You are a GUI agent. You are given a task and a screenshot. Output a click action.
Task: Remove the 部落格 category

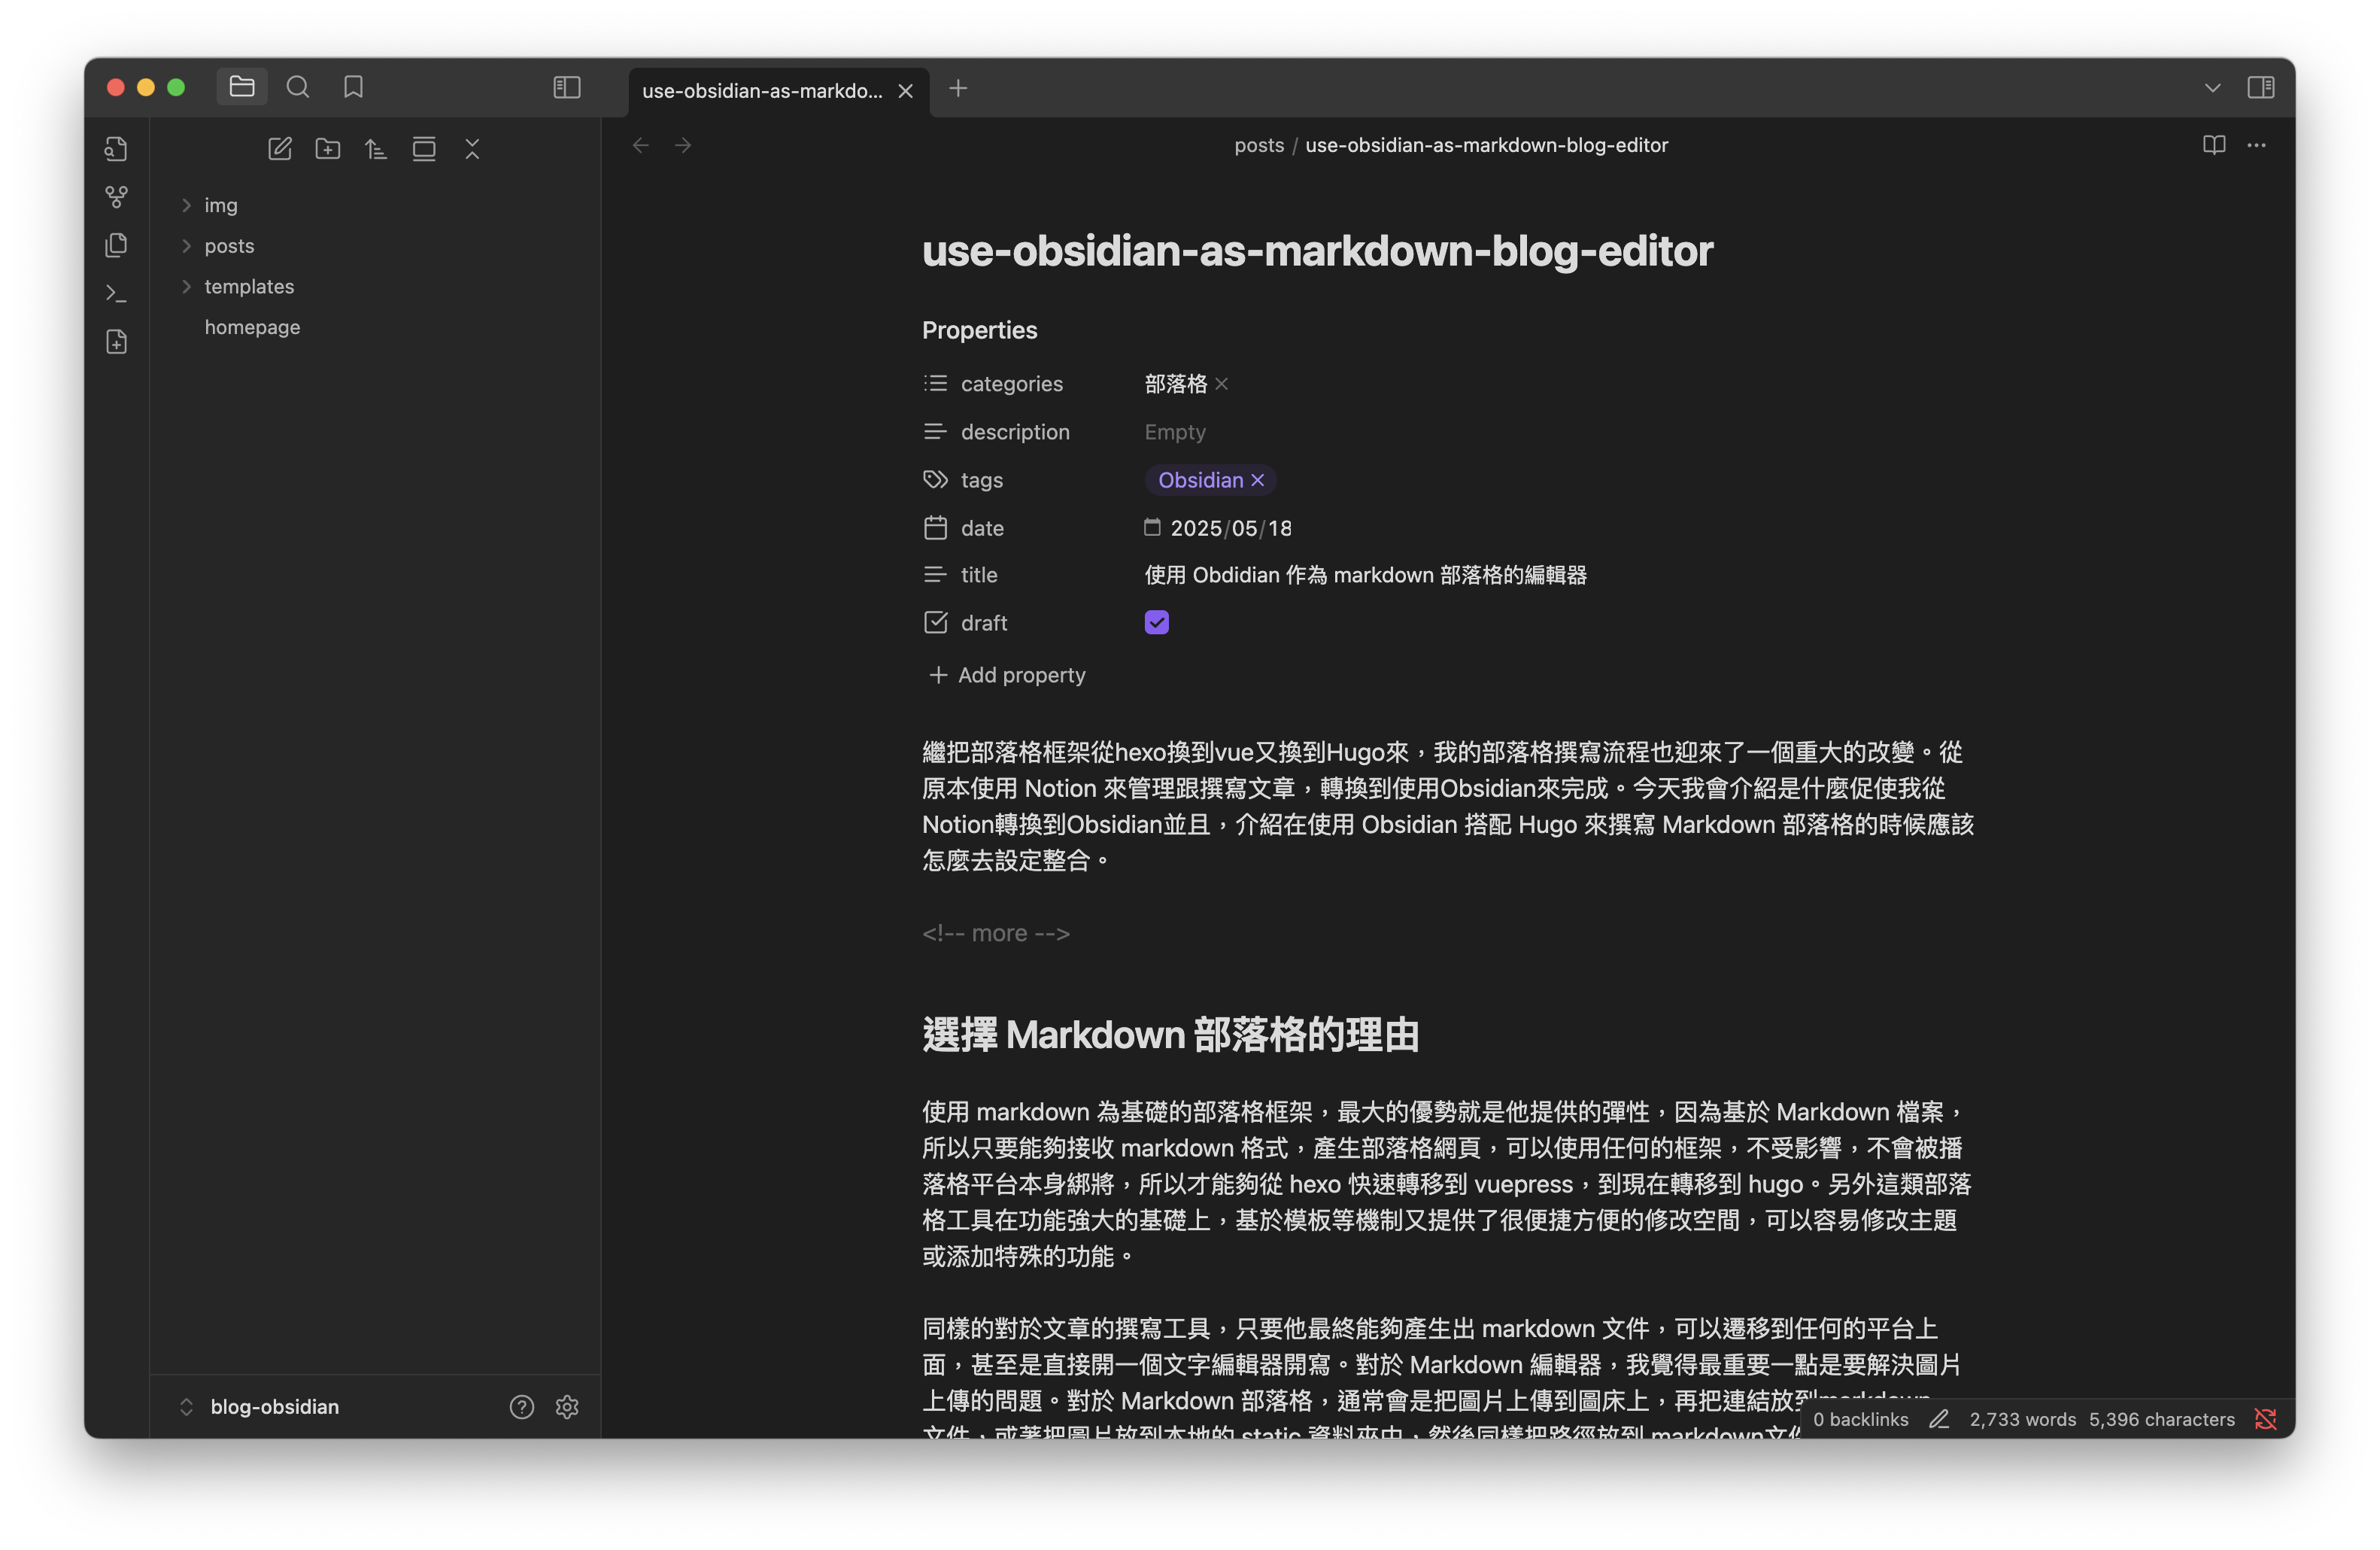click(1222, 384)
